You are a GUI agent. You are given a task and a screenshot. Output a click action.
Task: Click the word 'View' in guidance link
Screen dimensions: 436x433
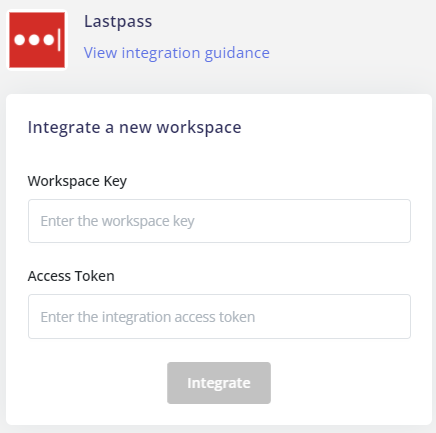(100, 53)
